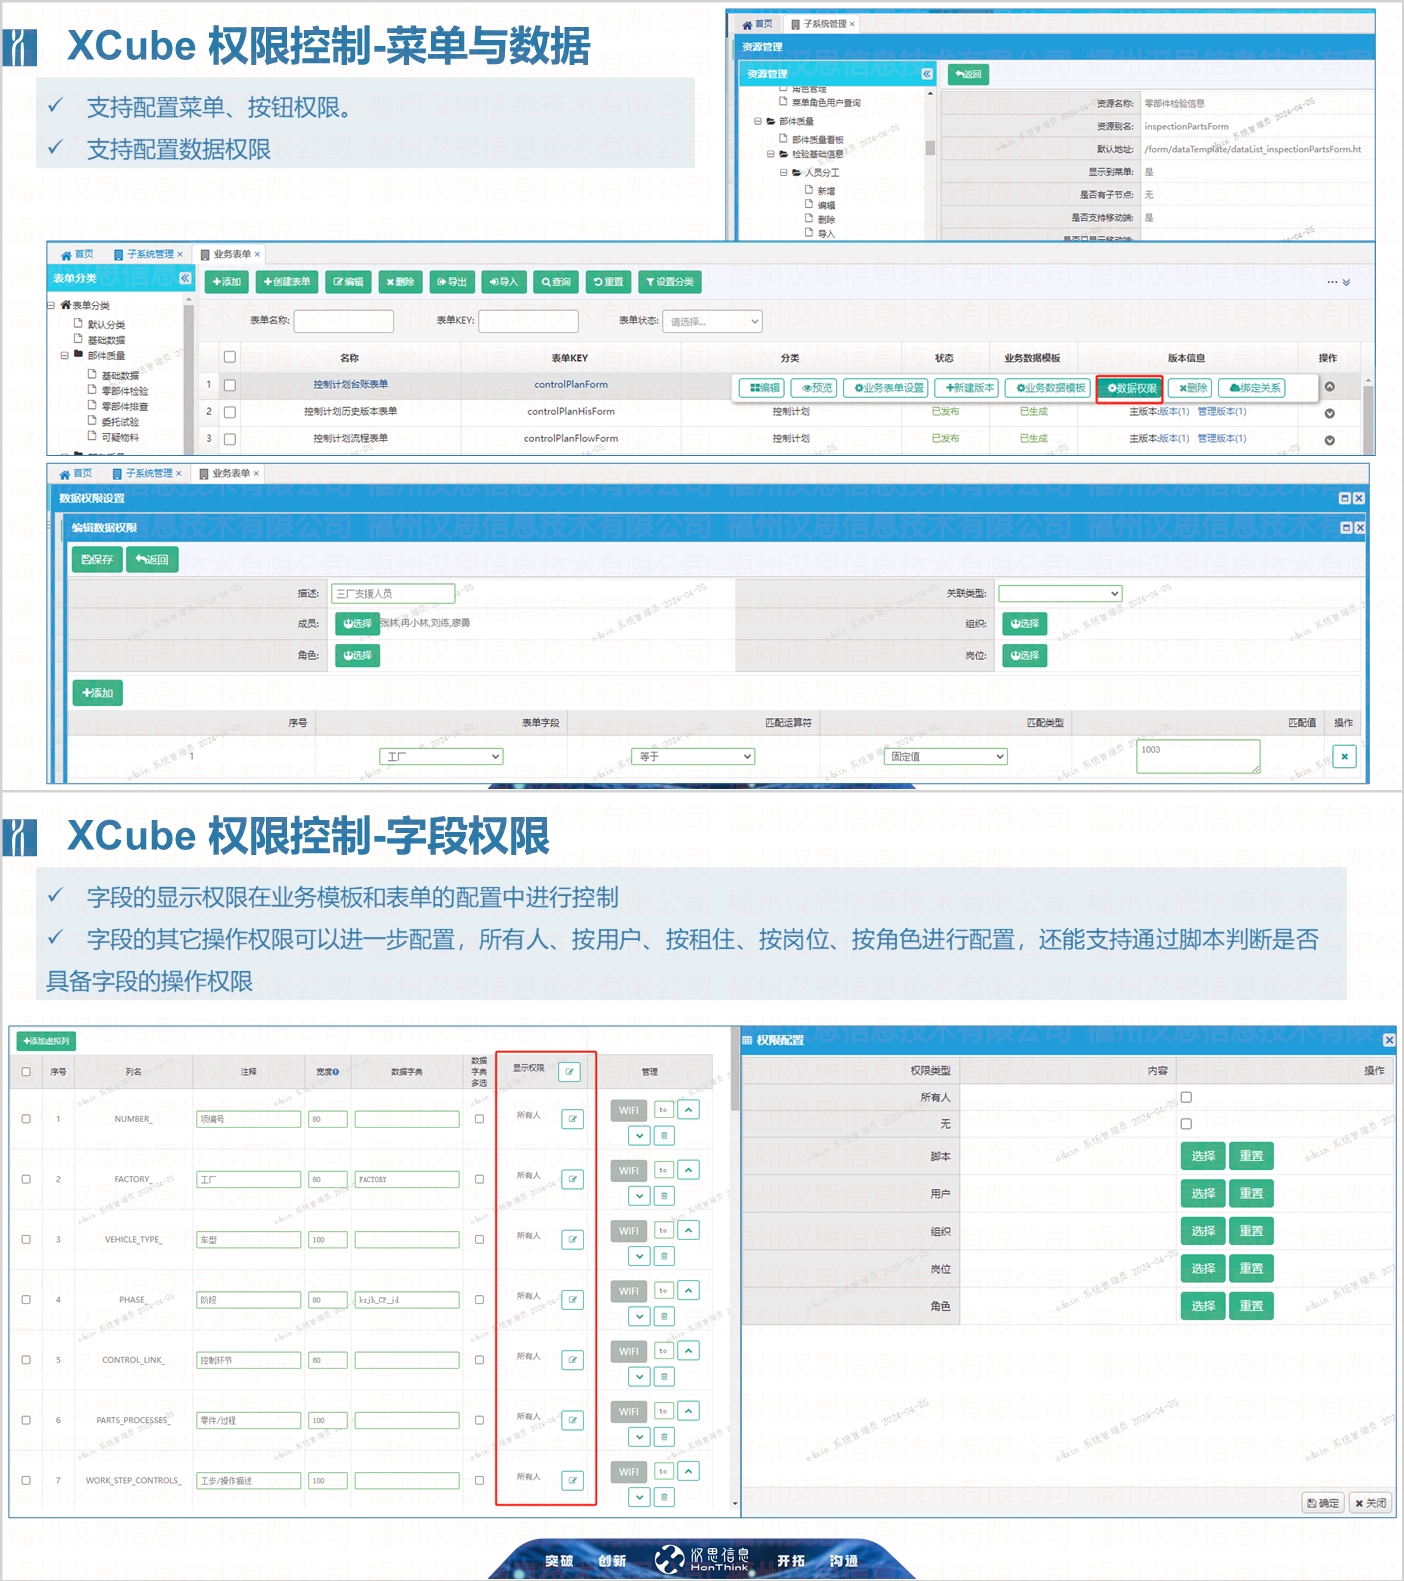Check the 所有人 permission checkbox
1404x1581 pixels.
coord(1186,1097)
